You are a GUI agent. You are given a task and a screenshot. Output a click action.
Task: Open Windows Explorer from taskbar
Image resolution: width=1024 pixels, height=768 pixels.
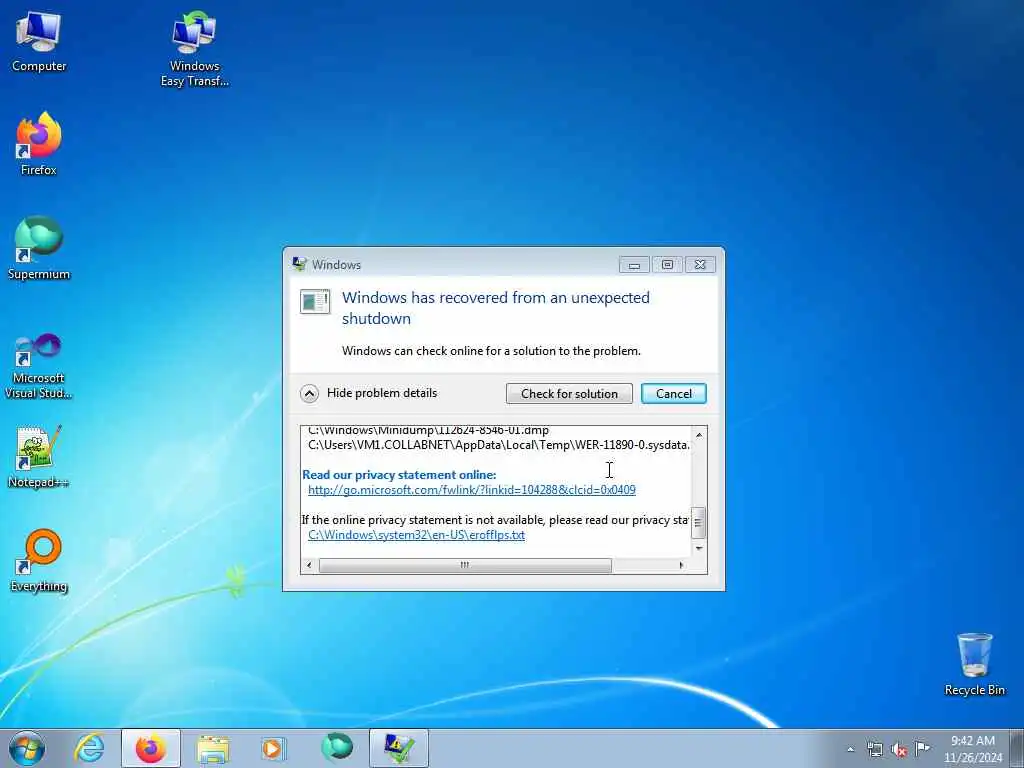tap(213, 748)
